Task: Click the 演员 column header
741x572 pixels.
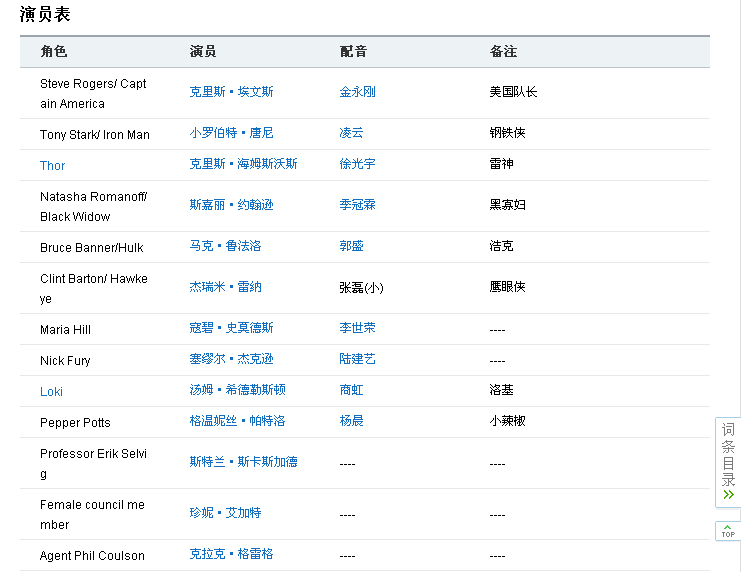Action: pyautogui.click(x=203, y=51)
